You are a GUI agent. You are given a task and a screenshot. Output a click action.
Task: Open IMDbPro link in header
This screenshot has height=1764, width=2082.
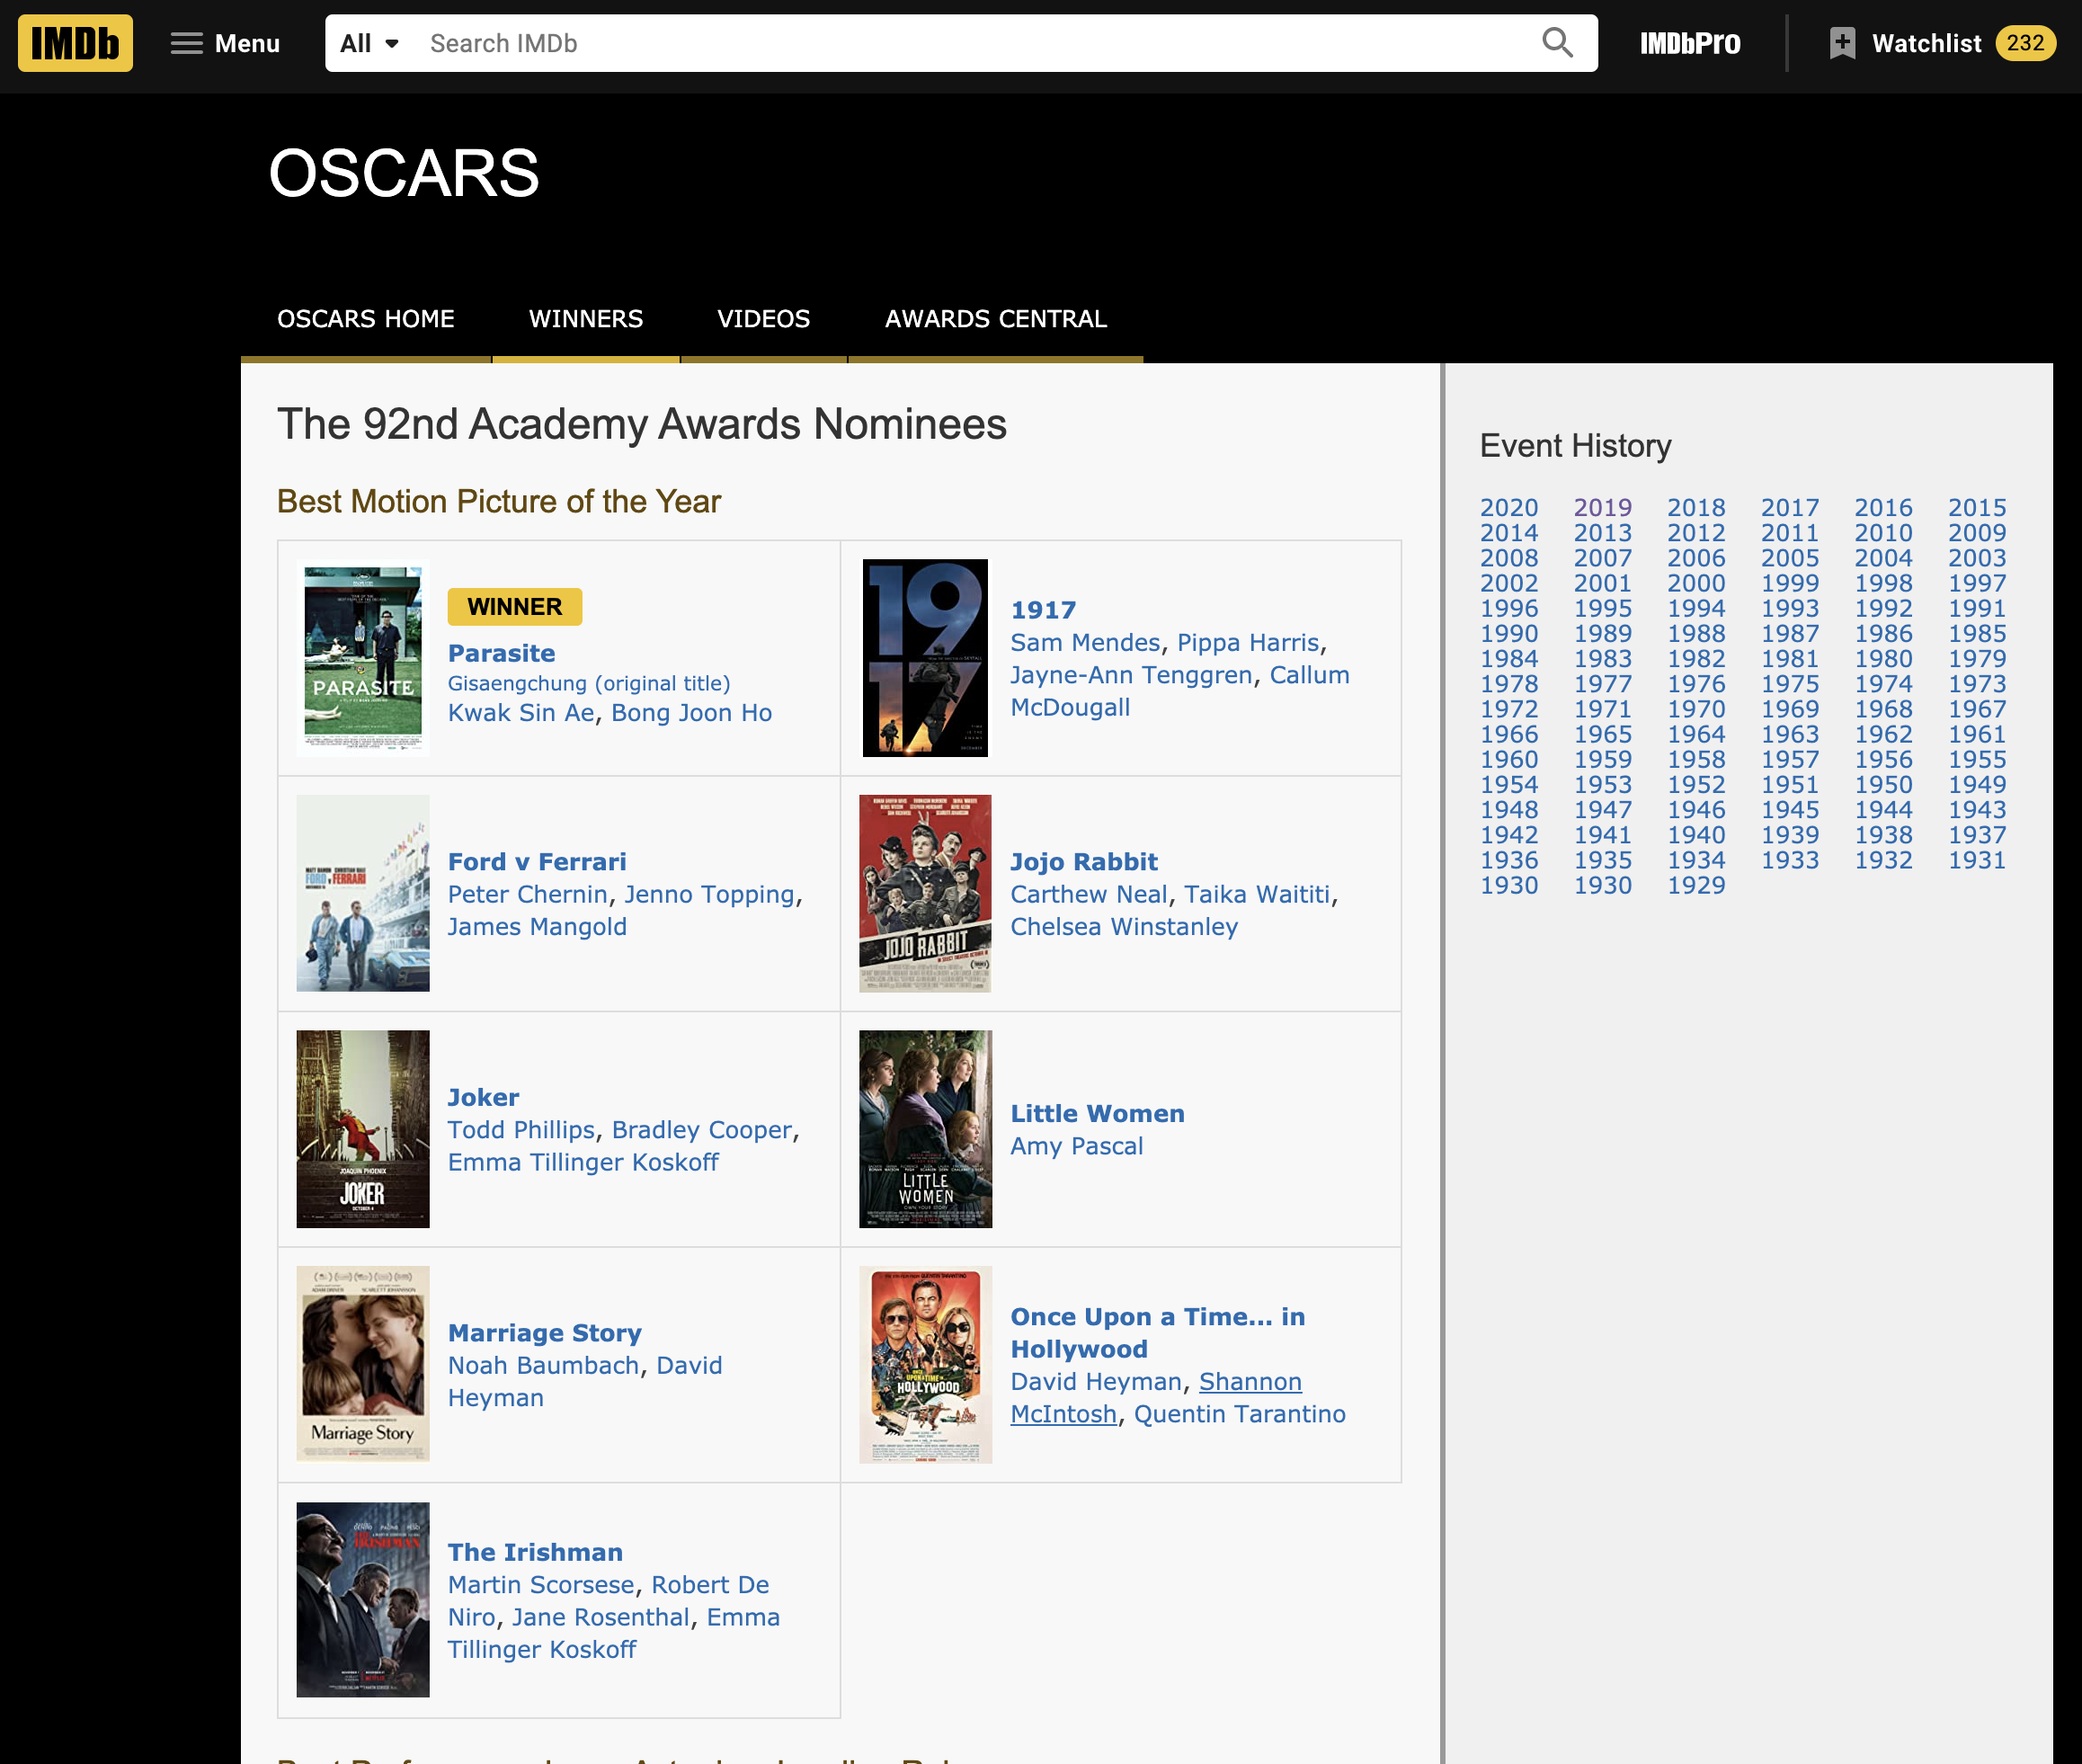tap(1689, 43)
